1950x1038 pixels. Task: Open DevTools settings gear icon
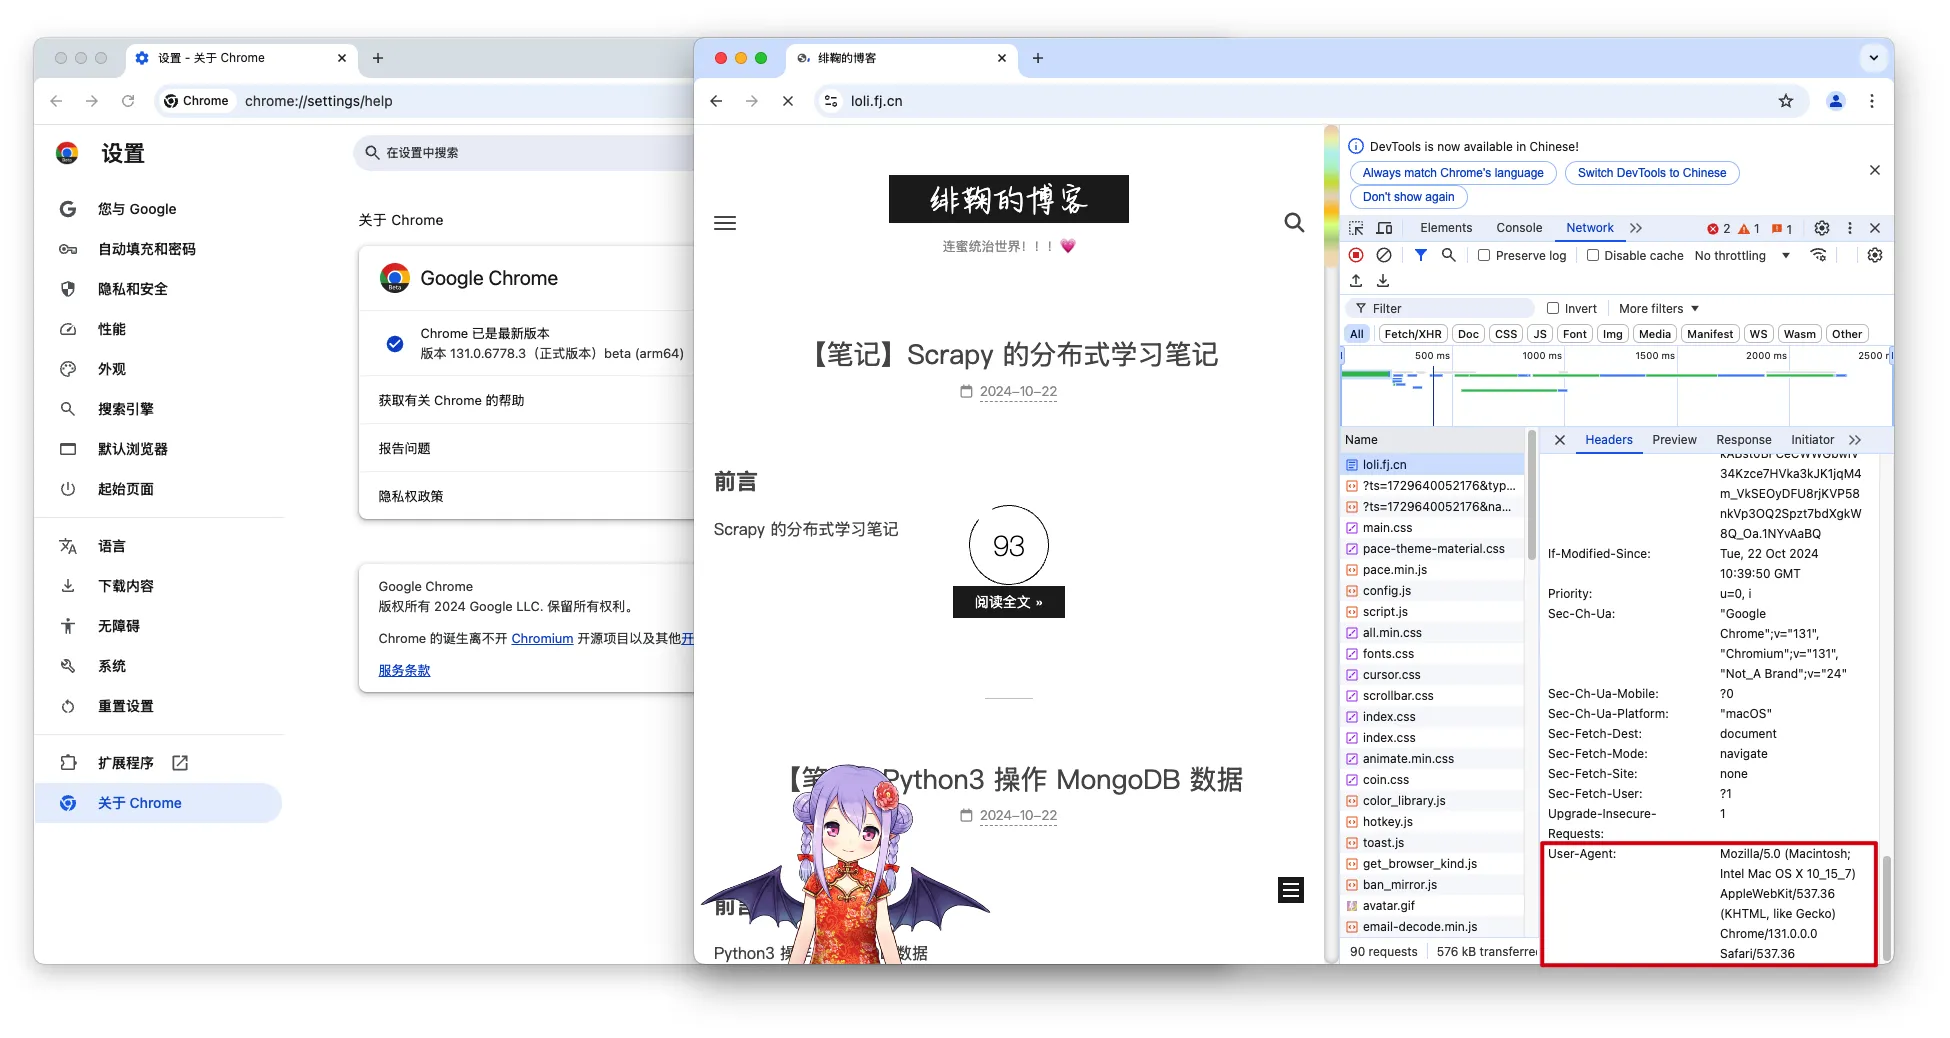pos(1822,228)
